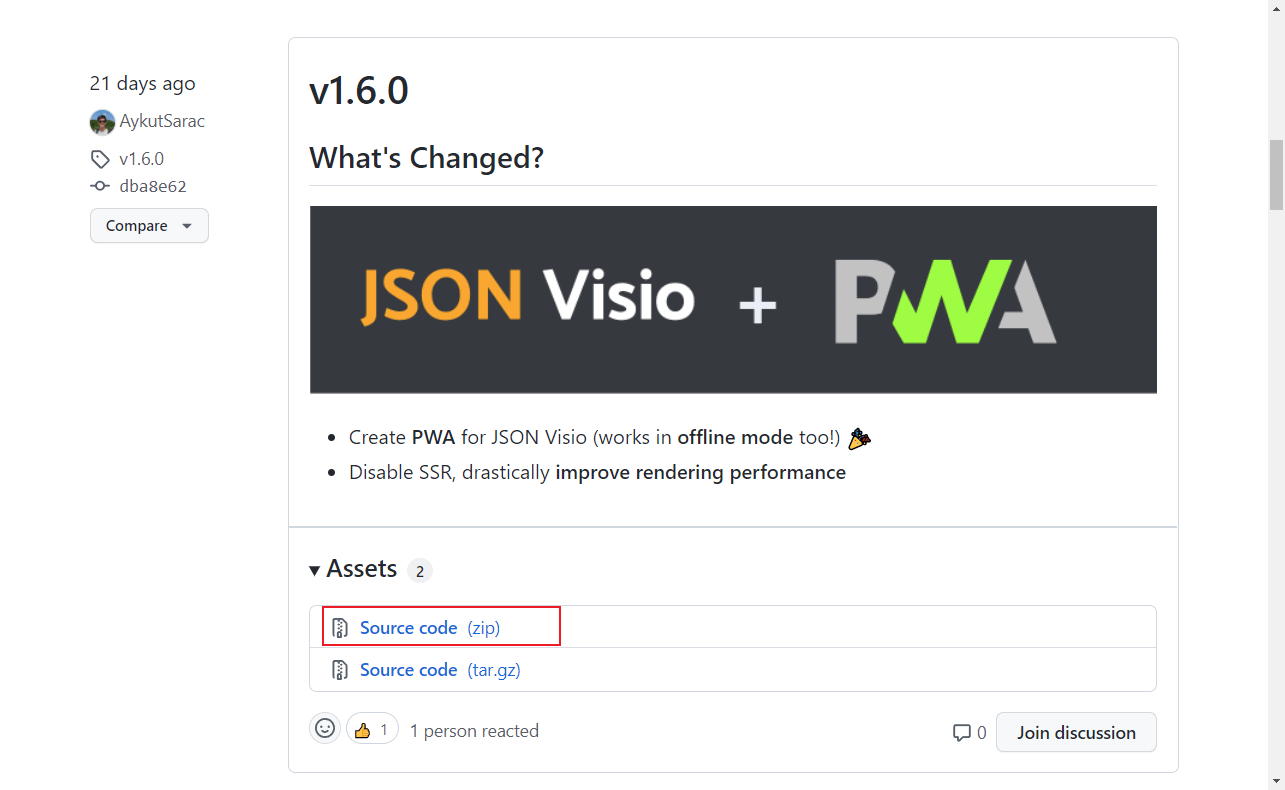Collapse the Assets section triangle

pyautogui.click(x=315, y=570)
